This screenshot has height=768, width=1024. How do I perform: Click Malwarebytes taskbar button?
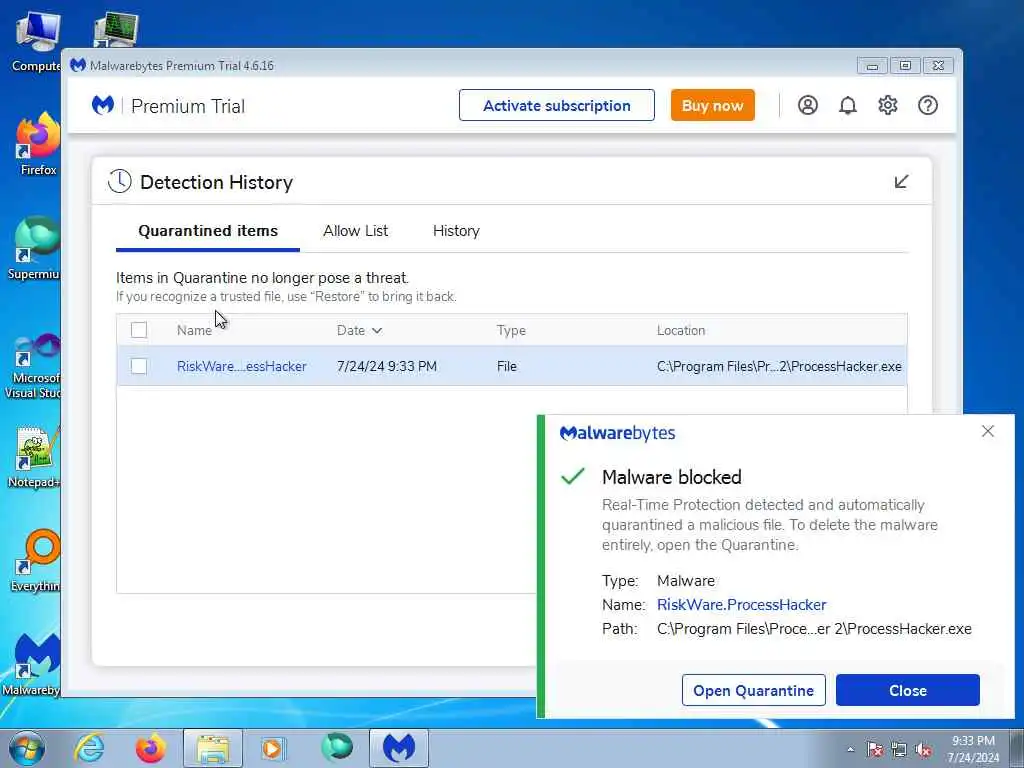click(399, 748)
